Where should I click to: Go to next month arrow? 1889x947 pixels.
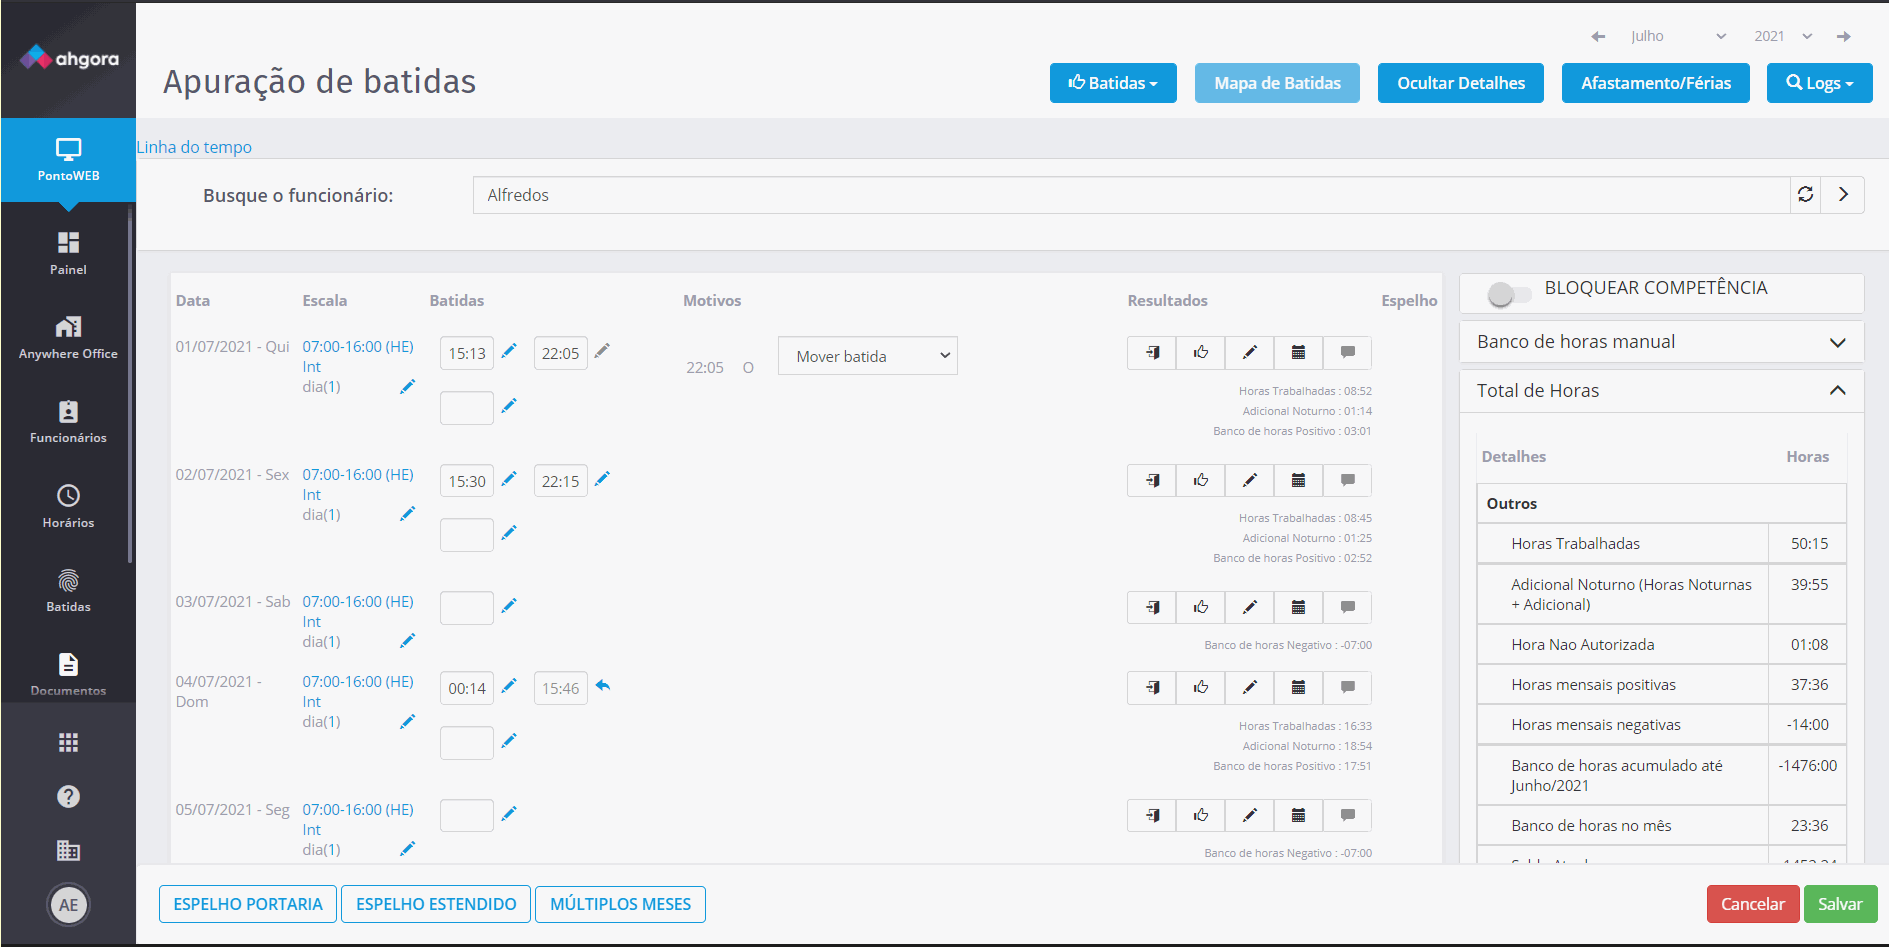pyautogui.click(x=1843, y=36)
